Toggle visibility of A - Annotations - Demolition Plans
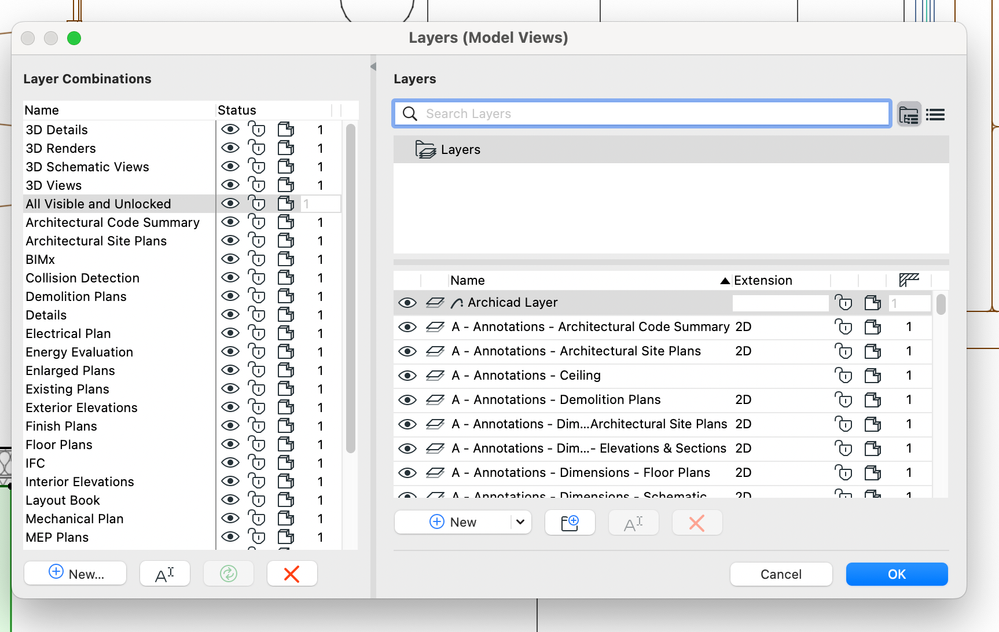Screen dimensions: 999x632 point(407,400)
